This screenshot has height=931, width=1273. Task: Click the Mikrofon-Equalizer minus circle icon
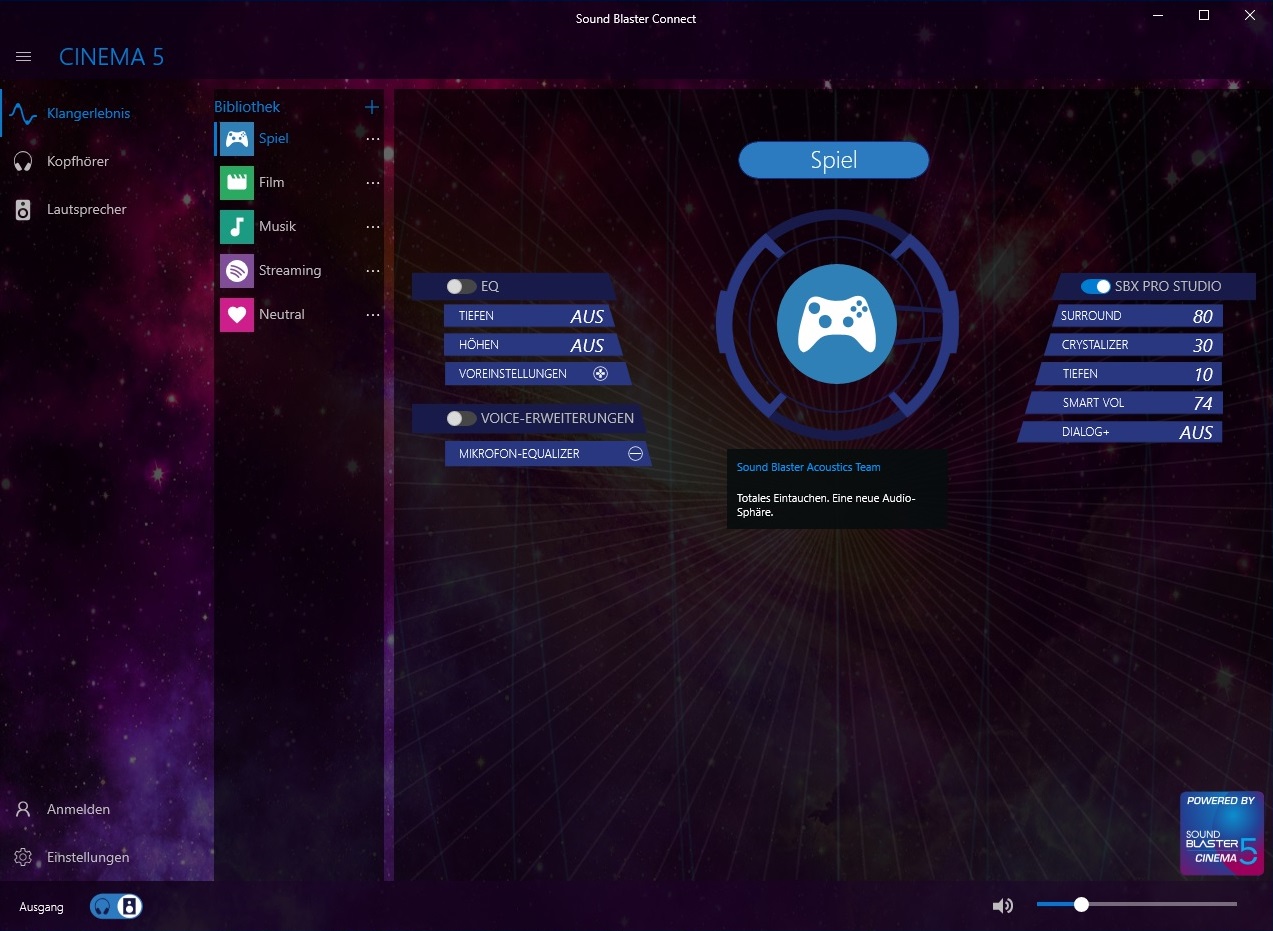point(635,454)
